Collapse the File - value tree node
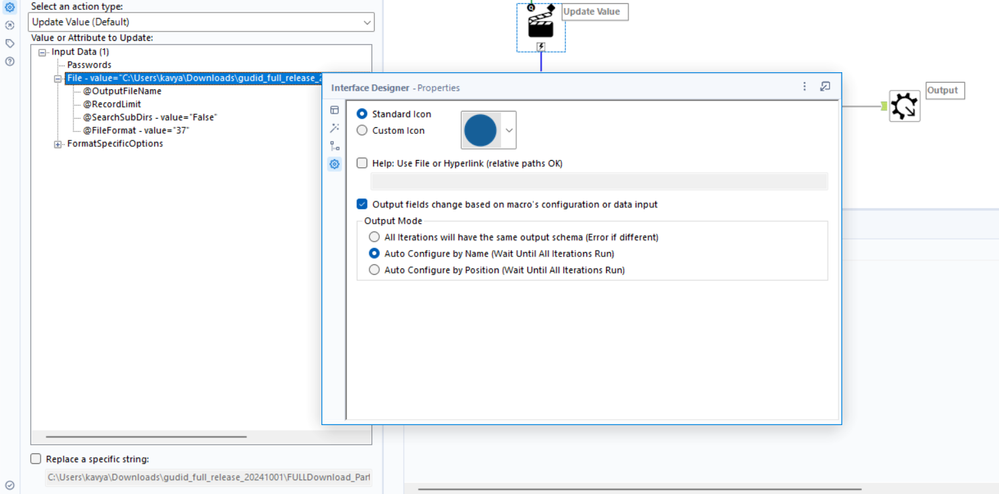This screenshot has width=999, height=494. [x=59, y=78]
